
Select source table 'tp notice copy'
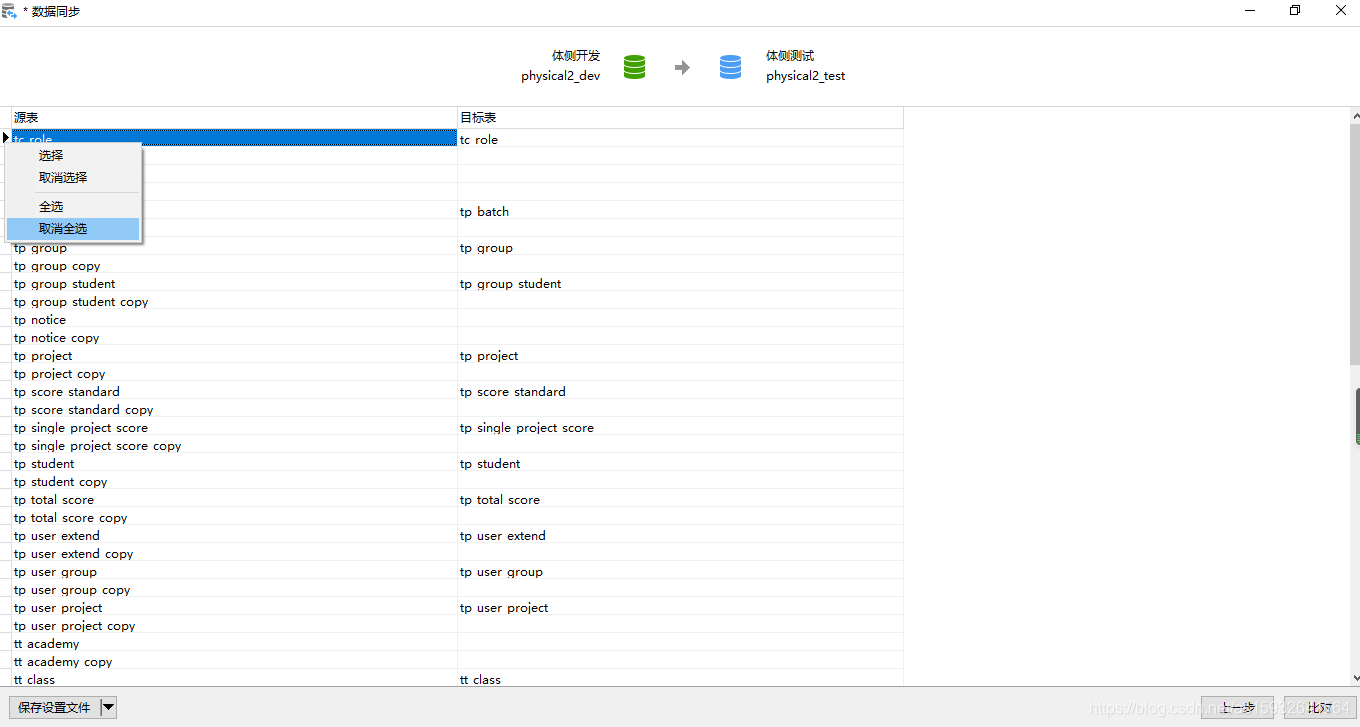234,338
